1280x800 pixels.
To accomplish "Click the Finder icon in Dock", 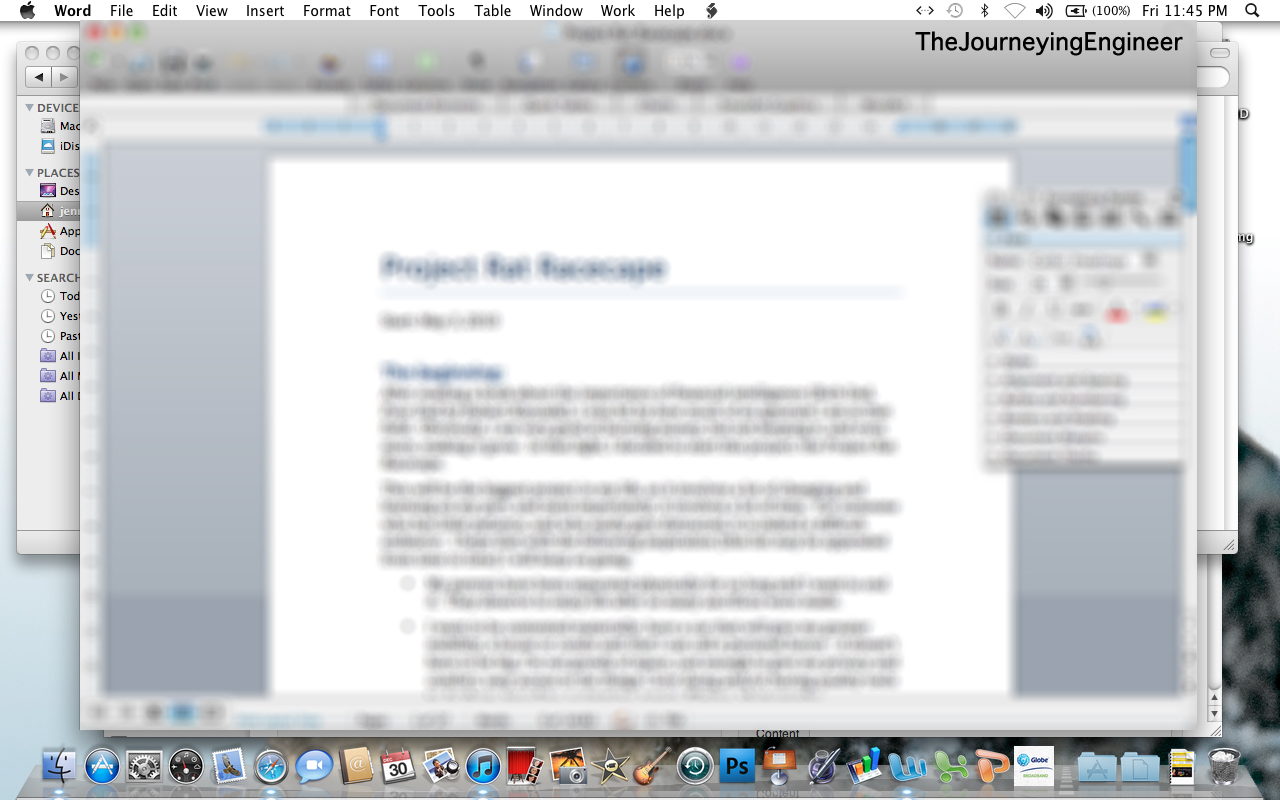I will tap(60, 768).
